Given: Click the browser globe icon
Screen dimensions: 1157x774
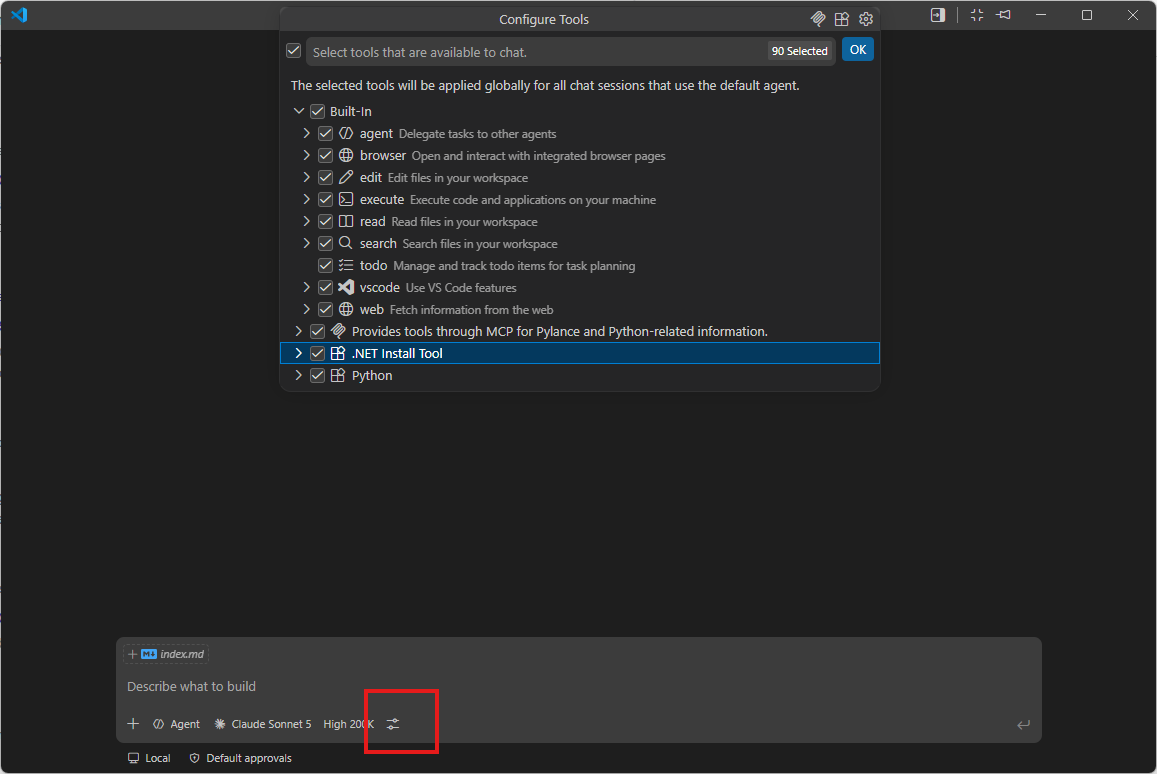Looking at the screenshot, I should coord(346,156).
